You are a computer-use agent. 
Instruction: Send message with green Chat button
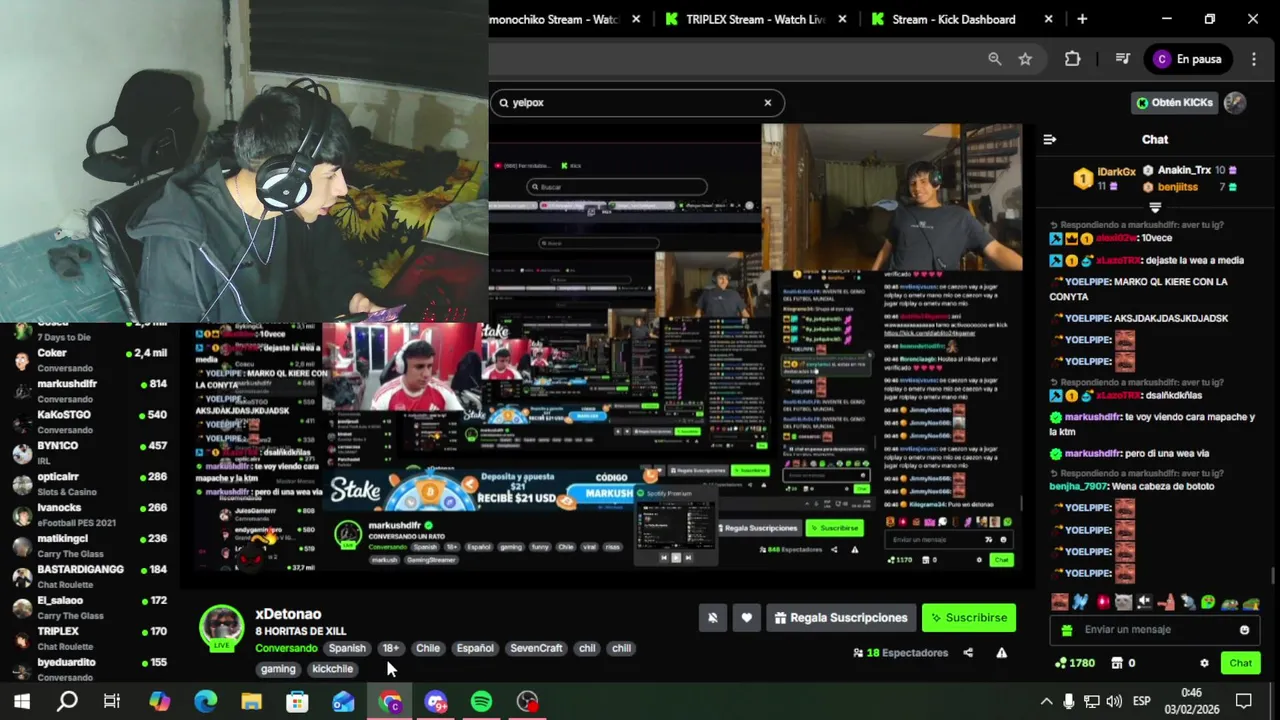pyautogui.click(x=1241, y=663)
